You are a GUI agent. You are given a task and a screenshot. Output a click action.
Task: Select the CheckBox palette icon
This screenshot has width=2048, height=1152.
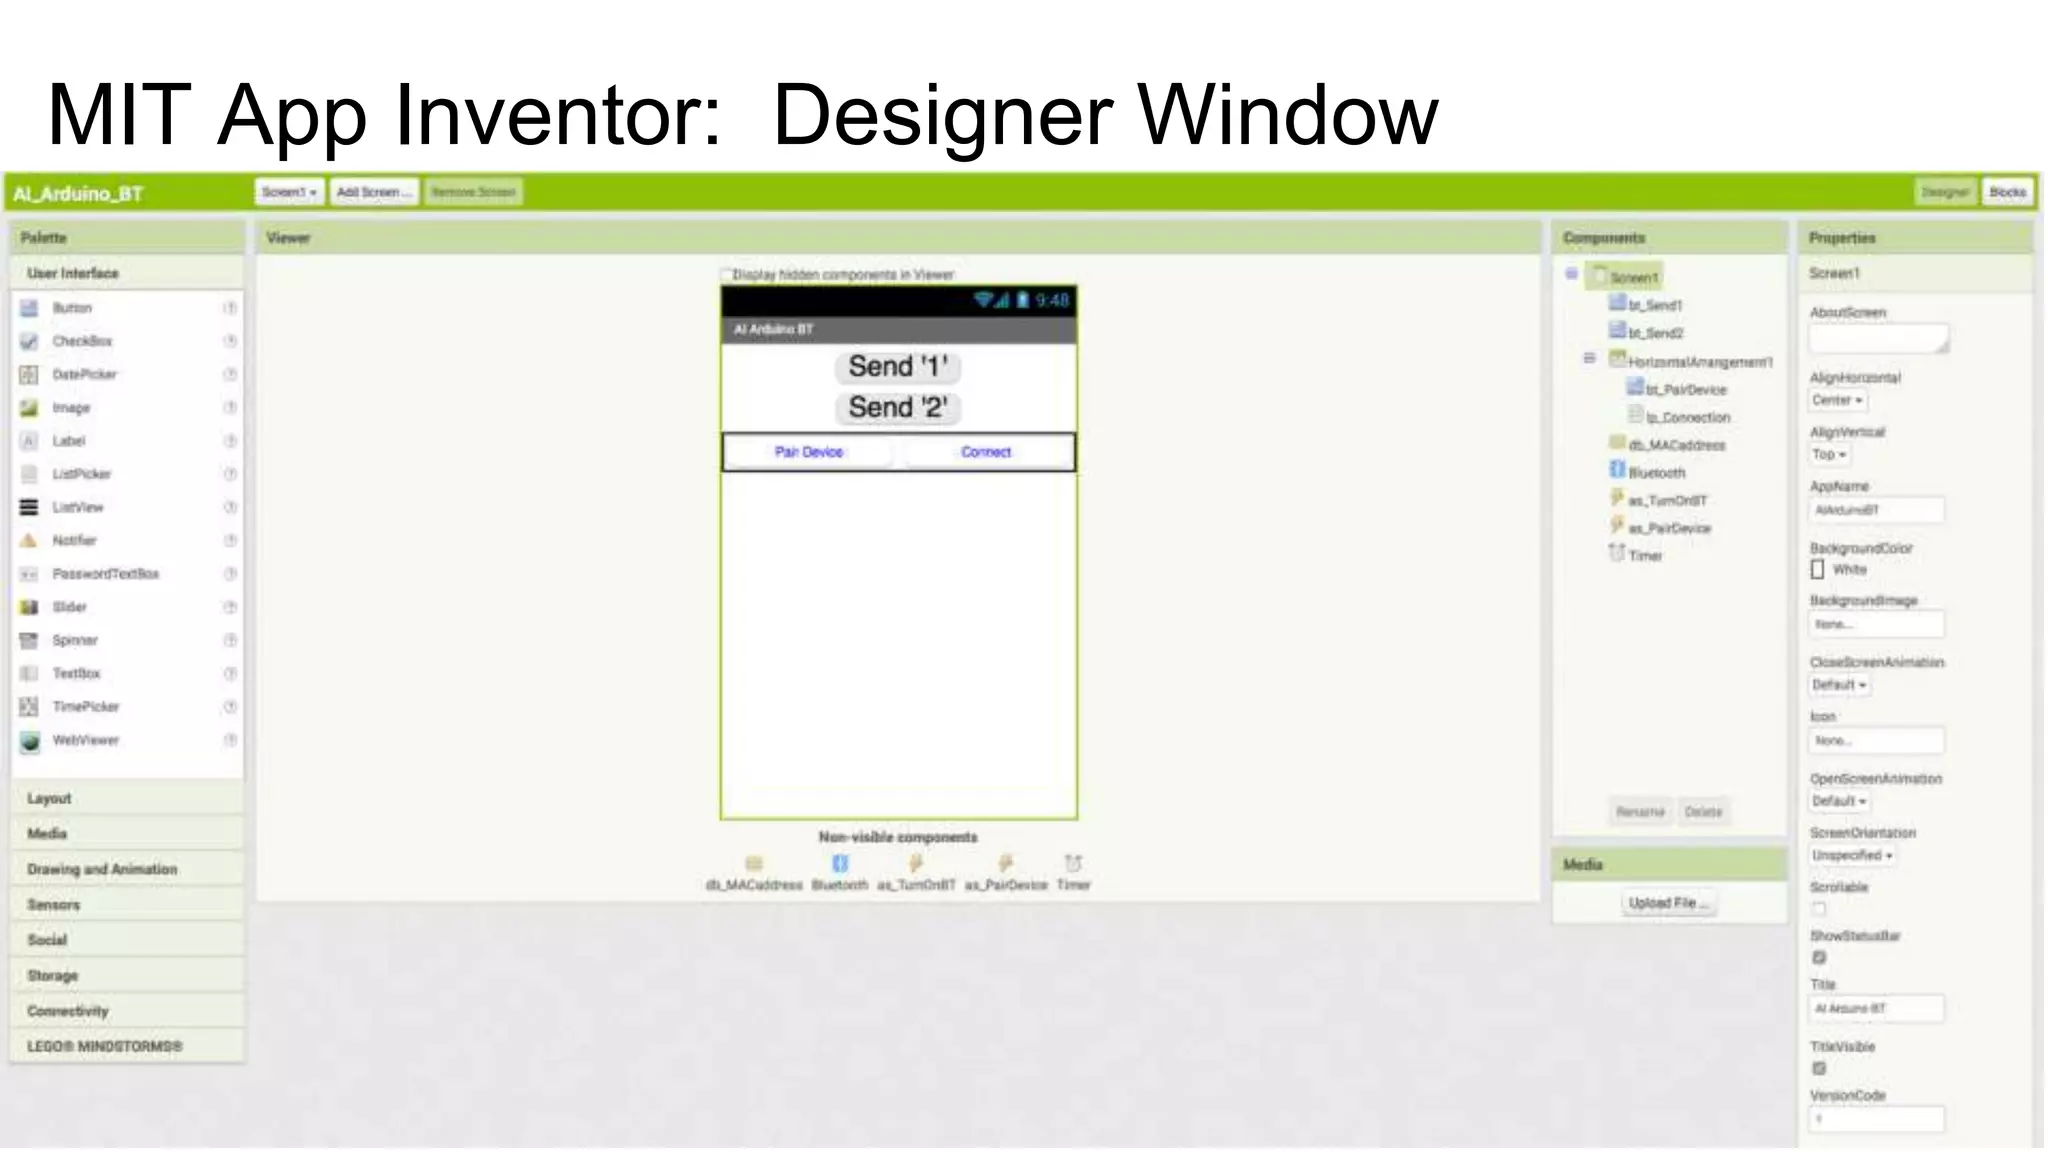[30, 341]
